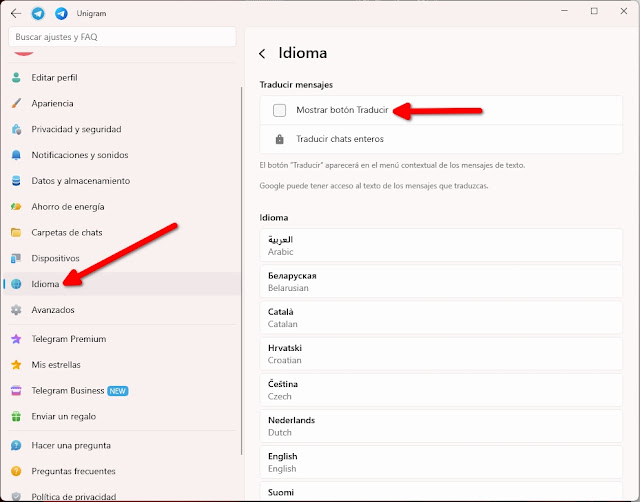
Task: Go back using the chevron beside Idioma heading
Action: click(262, 53)
